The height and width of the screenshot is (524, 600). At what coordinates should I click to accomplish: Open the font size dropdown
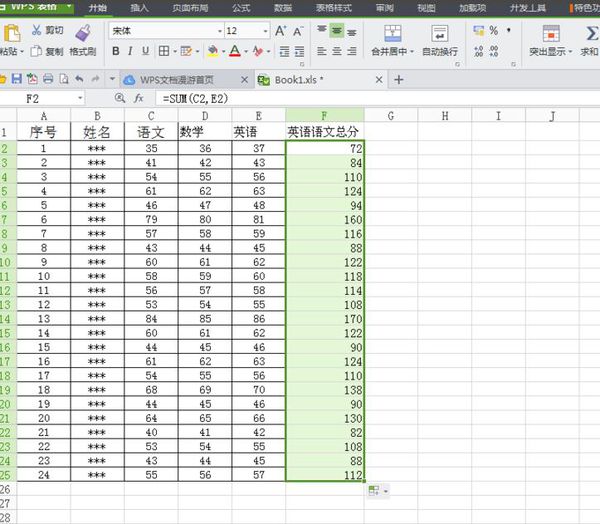point(266,31)
